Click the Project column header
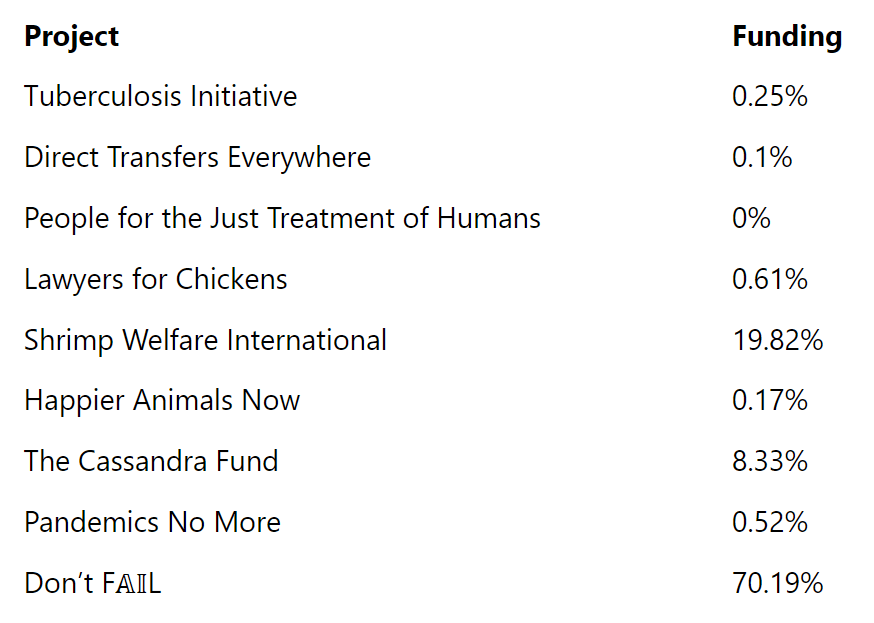 point(71,37)
